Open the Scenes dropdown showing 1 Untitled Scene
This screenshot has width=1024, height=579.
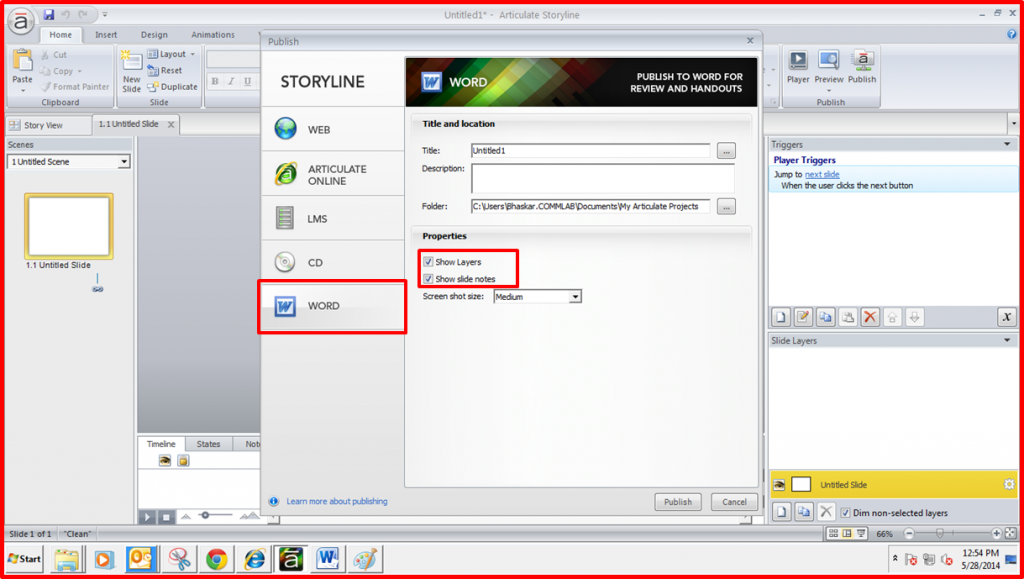[x=69, y=162]
